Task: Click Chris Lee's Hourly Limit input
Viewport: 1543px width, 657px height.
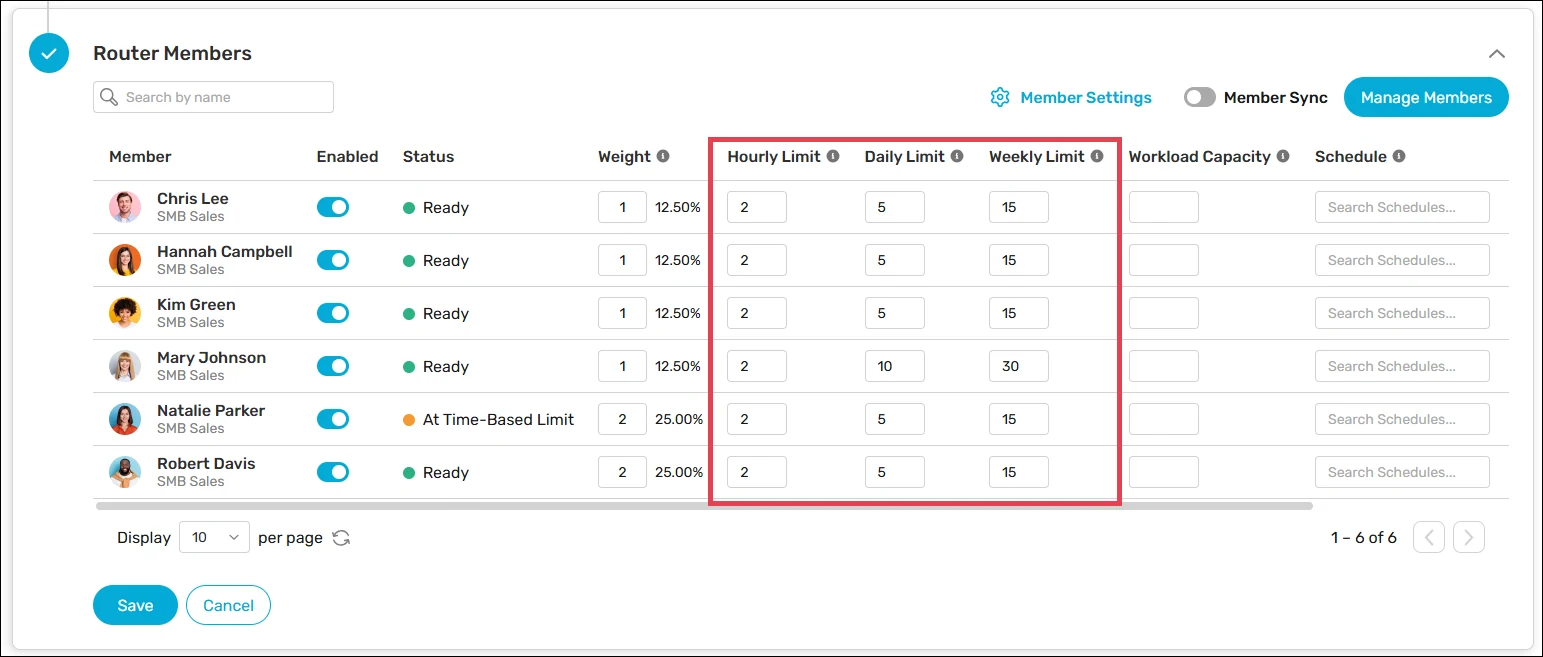Action: [757, 207]
